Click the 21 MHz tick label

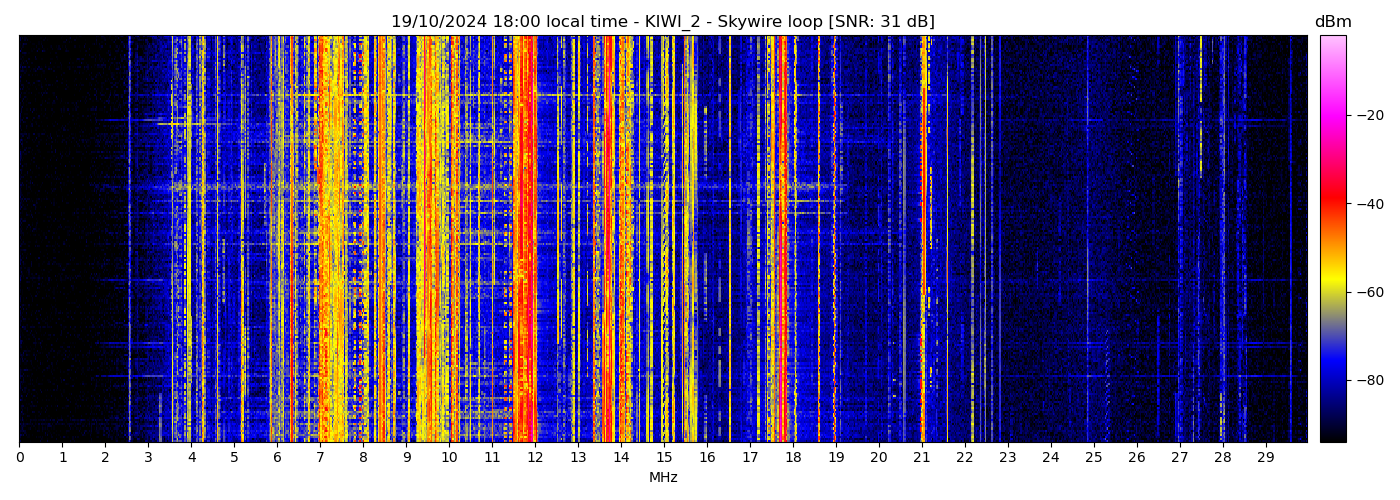coord(922,457)
